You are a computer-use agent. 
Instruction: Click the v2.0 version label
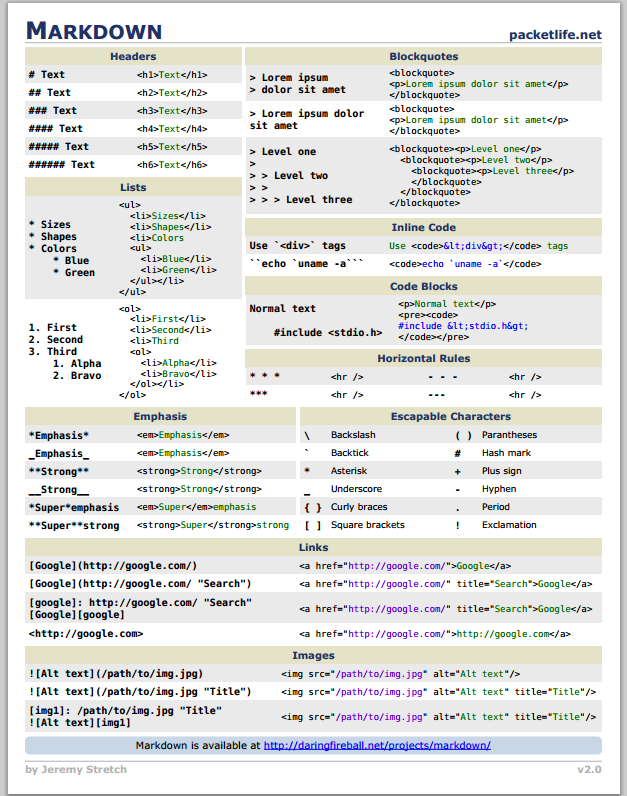coord(589,769)
